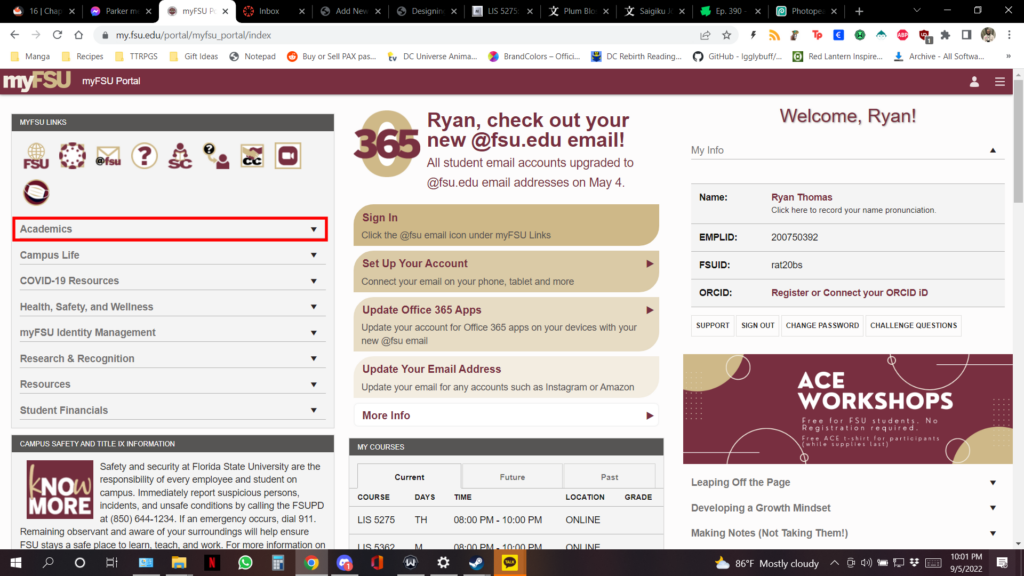1024x576 pixels.
Task: Expand the Set Up Your Account item
Action: [x=506, y=272]
